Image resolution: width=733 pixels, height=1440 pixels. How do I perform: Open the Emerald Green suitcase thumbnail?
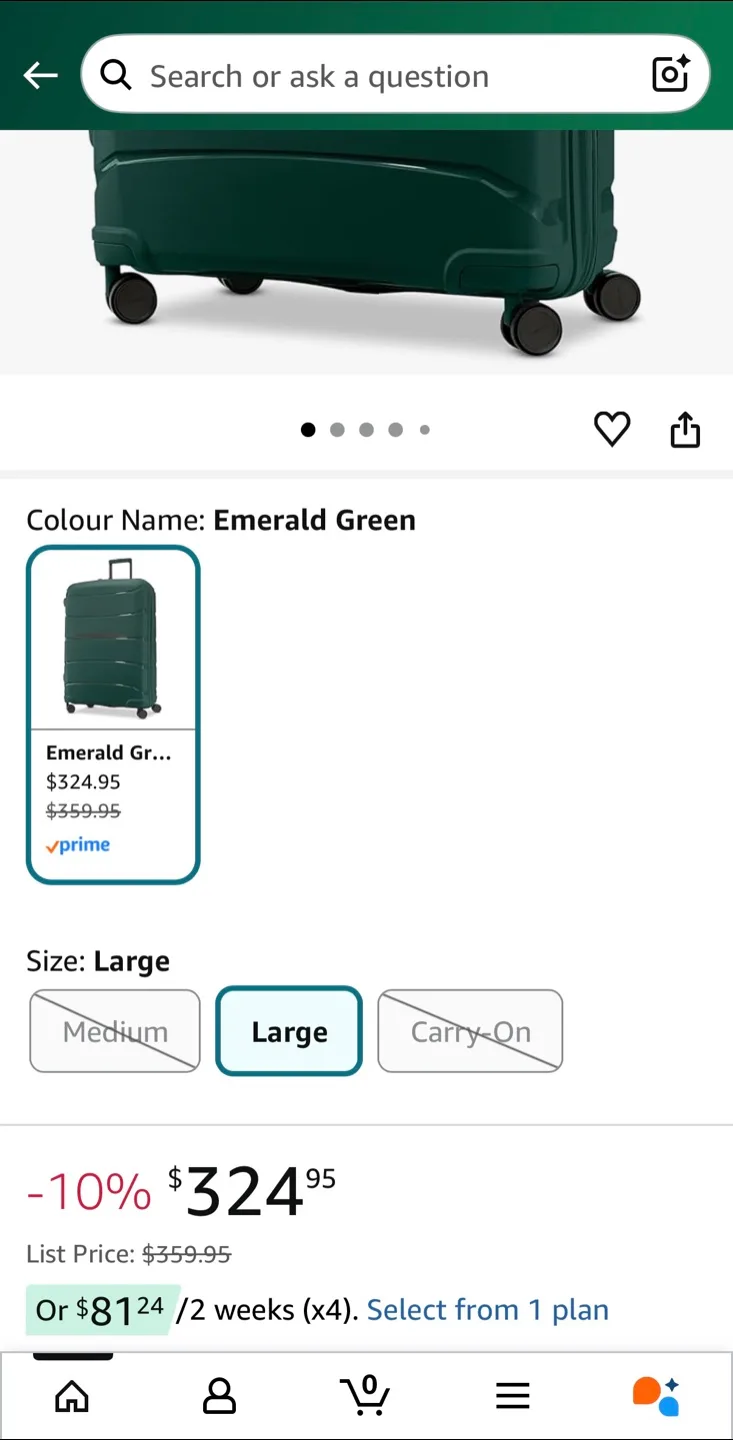tap(113, 638)
